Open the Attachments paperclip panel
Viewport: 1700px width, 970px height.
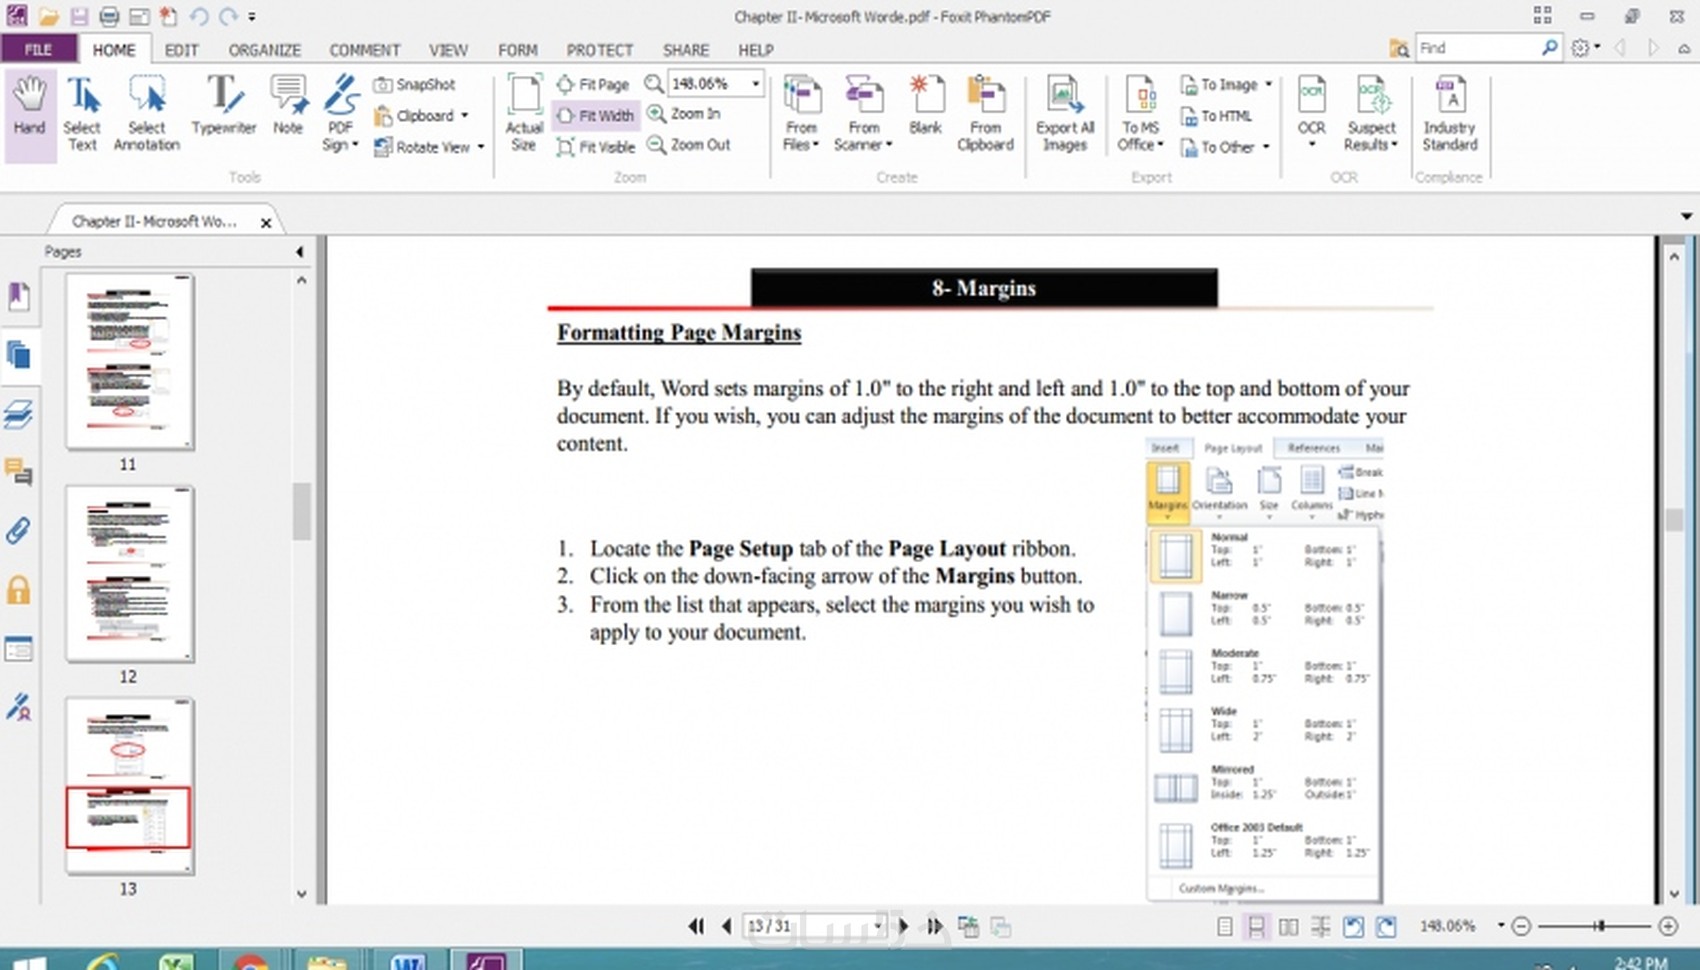(x=18, y=530)
